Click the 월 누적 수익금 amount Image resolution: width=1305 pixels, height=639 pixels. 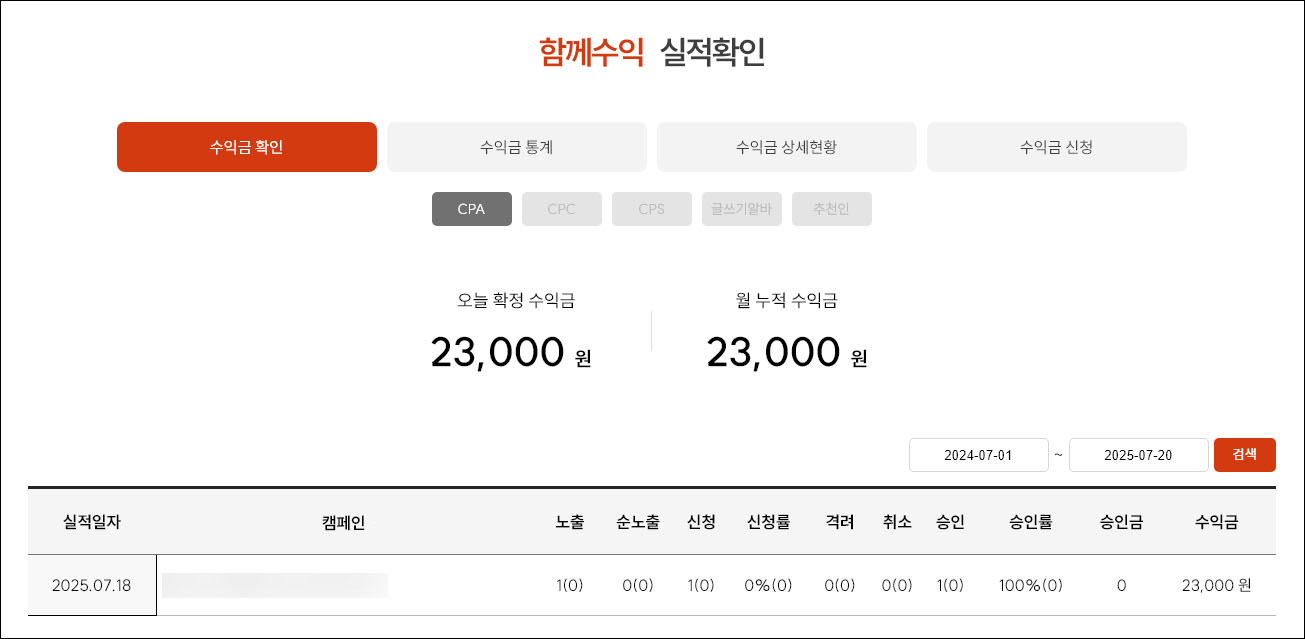[x=773, y=352]
